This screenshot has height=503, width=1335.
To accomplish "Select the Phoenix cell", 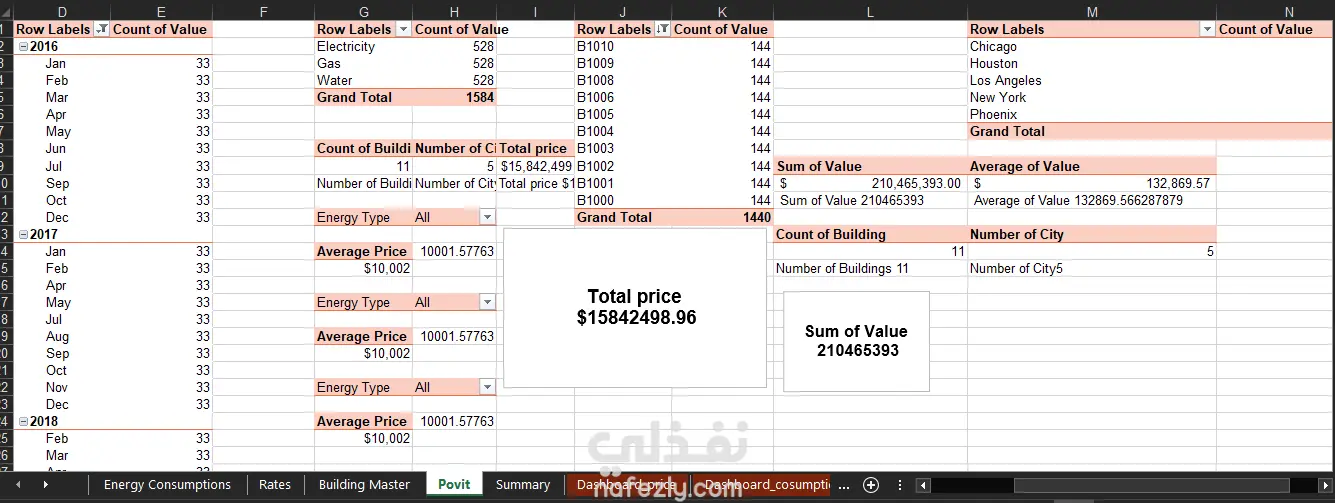I will (1091, 114).
